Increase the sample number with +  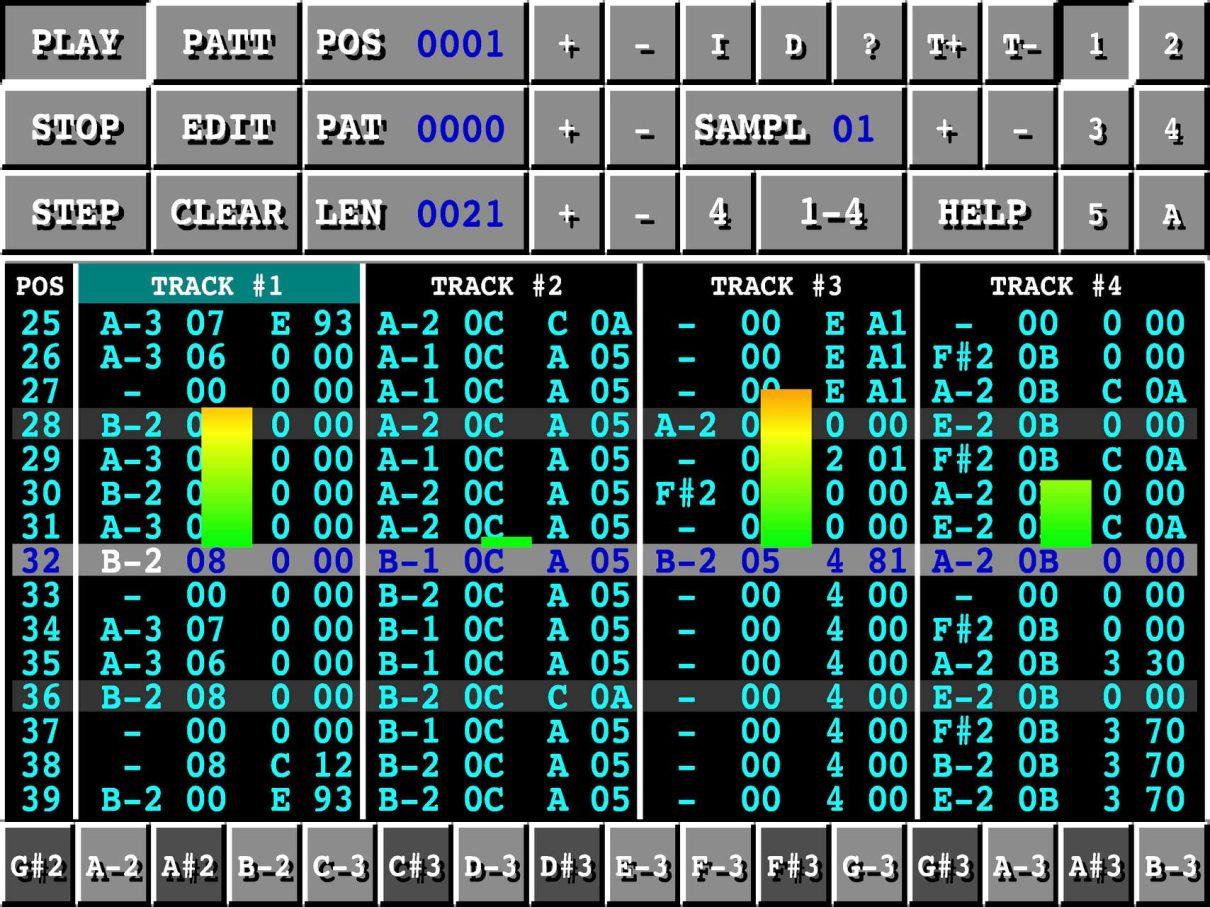[944, 128]
